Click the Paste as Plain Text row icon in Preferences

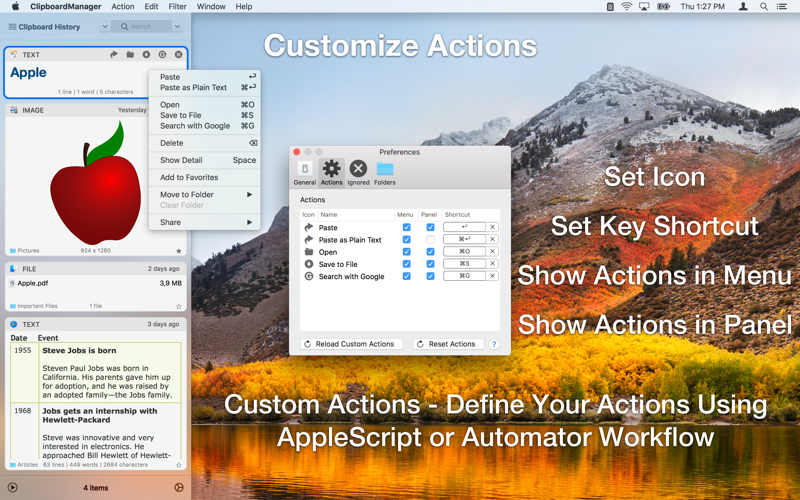309,239
